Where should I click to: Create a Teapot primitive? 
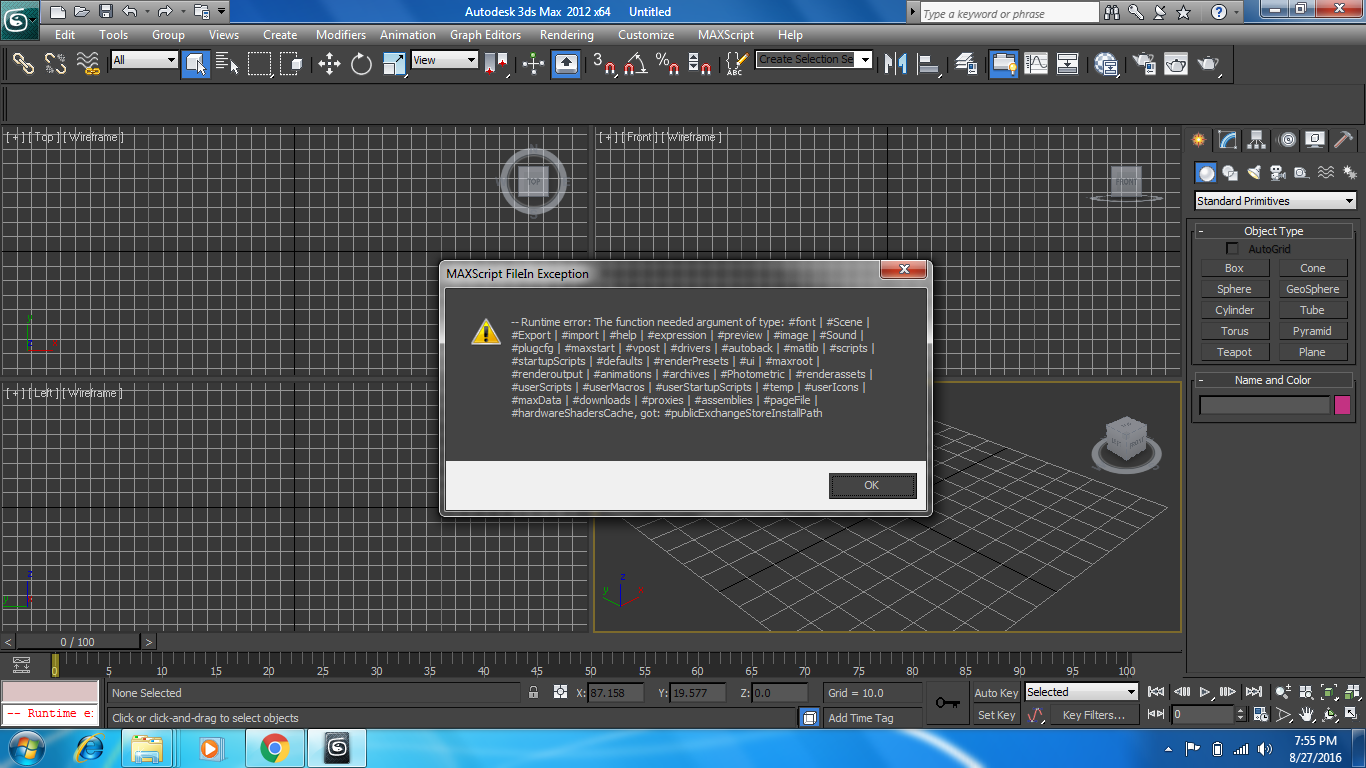(1234, 352)
